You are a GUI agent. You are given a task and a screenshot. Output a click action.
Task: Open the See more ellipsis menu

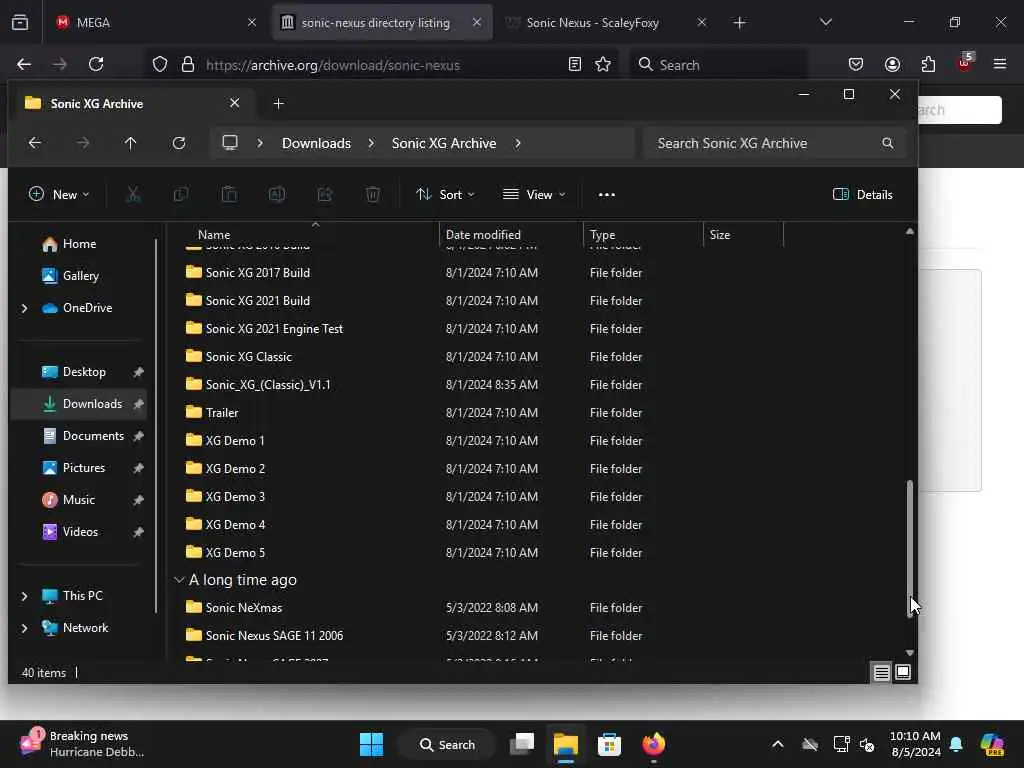pyautogui.click(x=607, y=195)
